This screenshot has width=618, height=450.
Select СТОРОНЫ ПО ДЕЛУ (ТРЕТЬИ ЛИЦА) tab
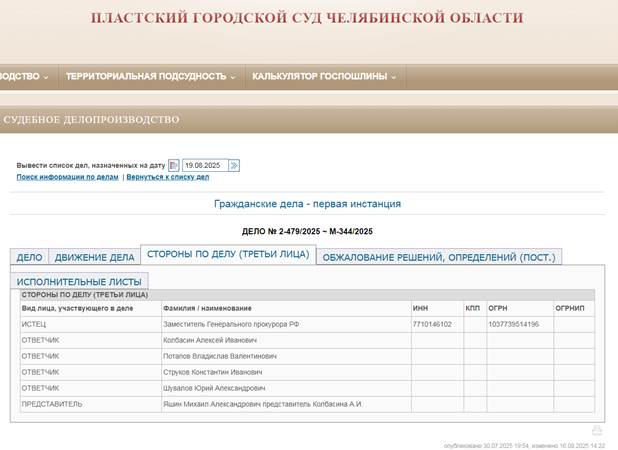click(x=228, y=254)
